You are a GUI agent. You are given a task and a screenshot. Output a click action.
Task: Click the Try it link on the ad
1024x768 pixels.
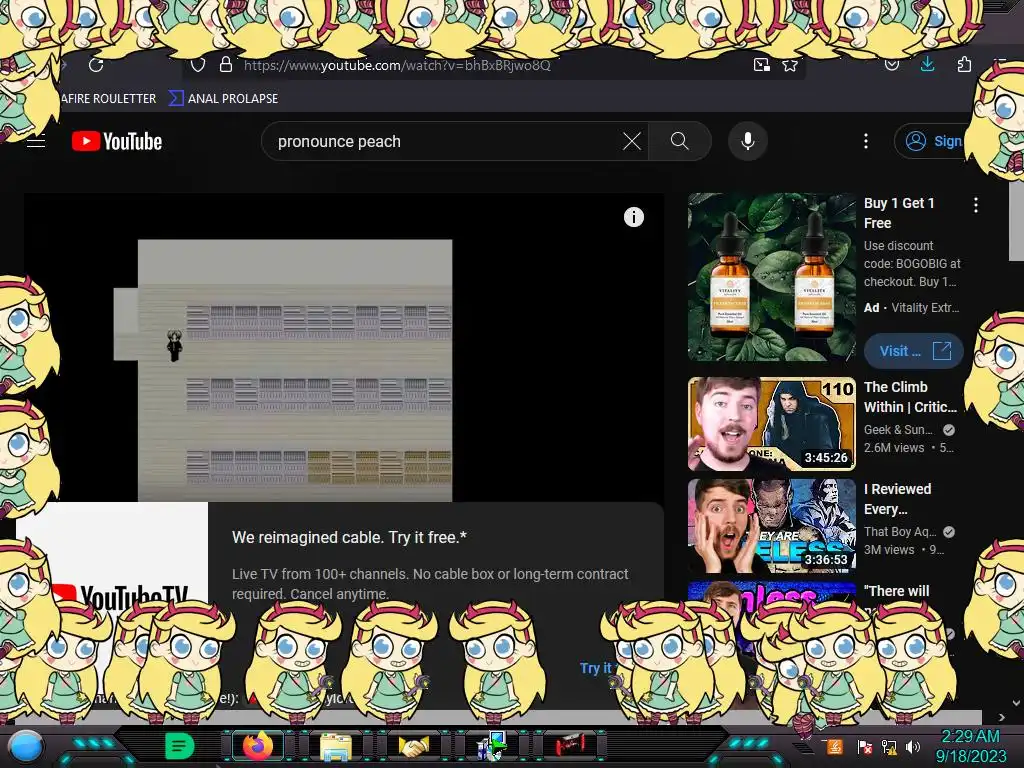[596, 668]
